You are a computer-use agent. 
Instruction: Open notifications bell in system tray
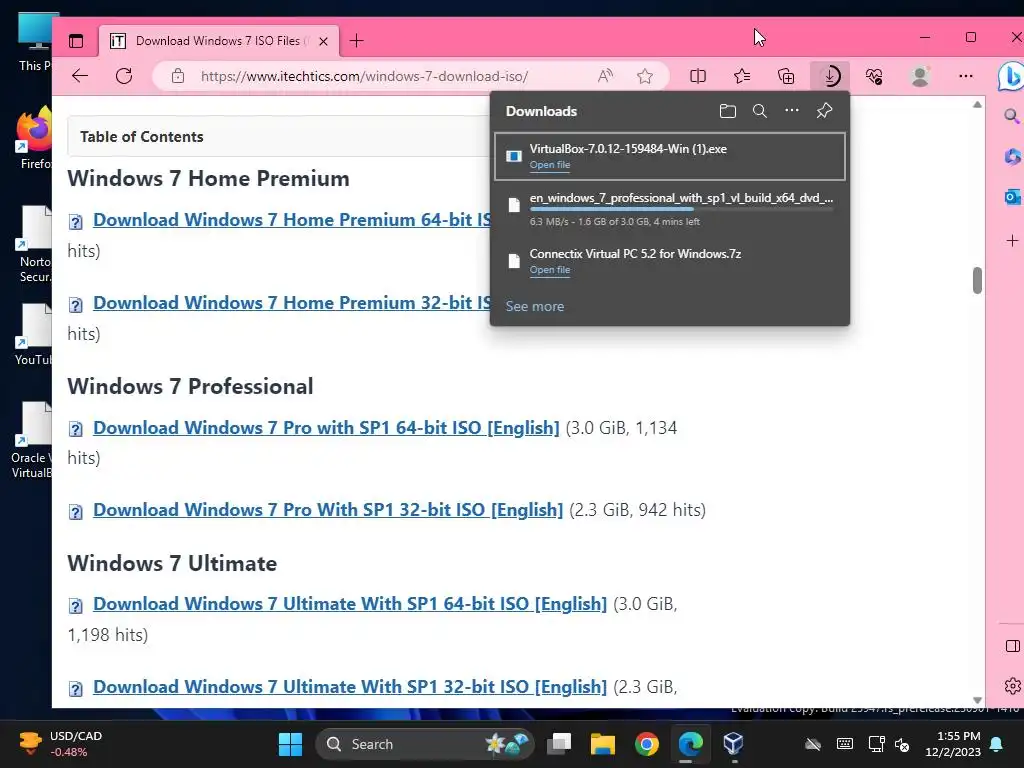click(997, 744)
